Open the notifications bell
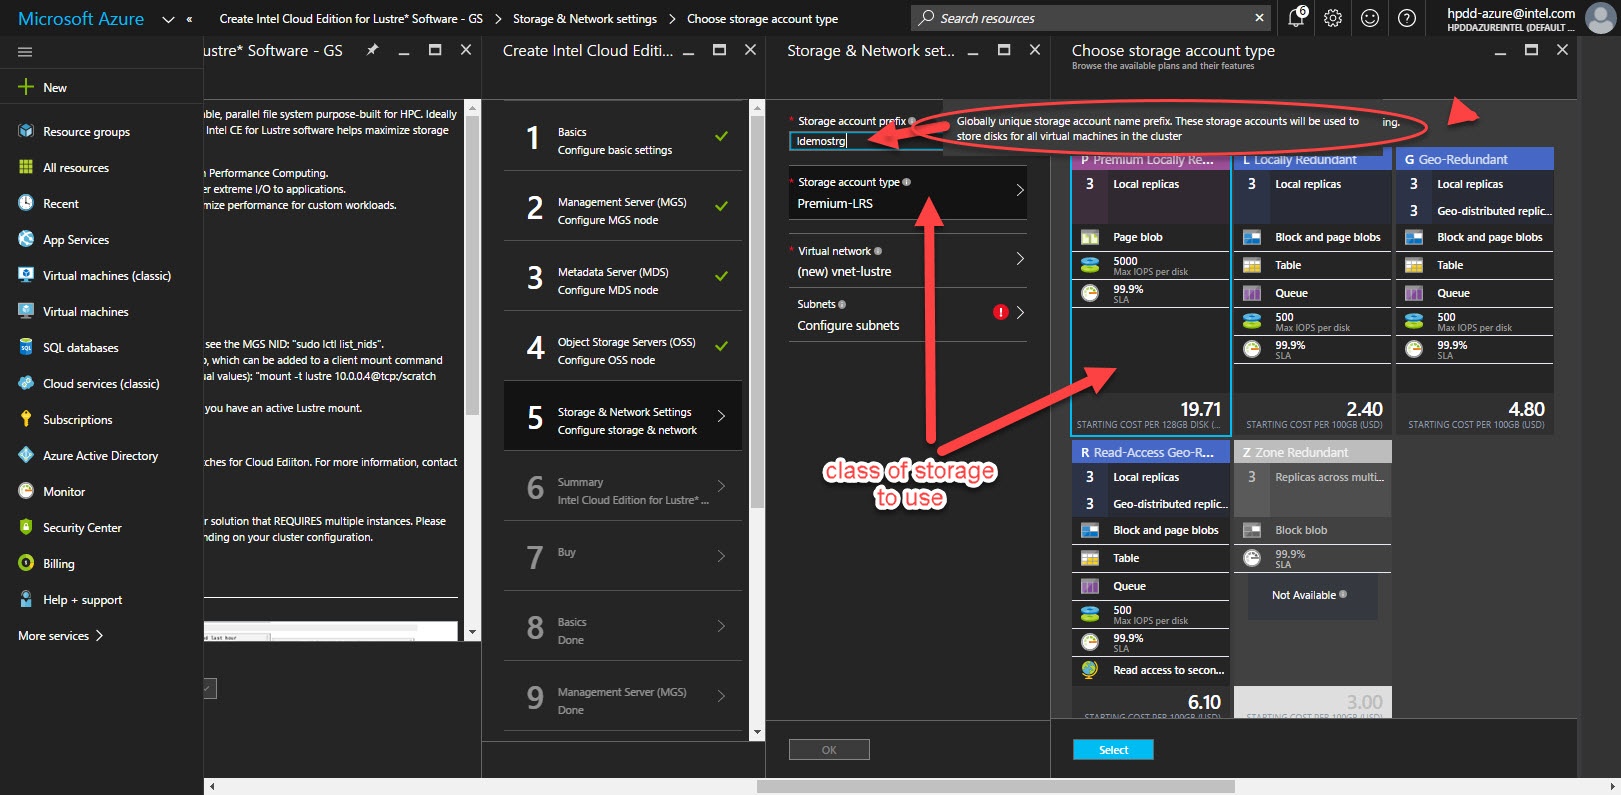This screenshot has height=795, width=1621. click(1297, 17)
